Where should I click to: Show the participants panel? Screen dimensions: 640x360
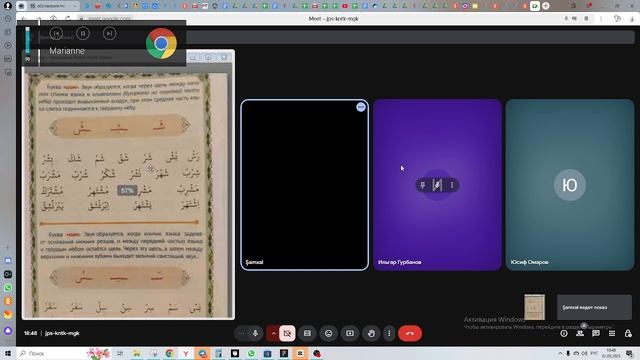coord(580,333)
